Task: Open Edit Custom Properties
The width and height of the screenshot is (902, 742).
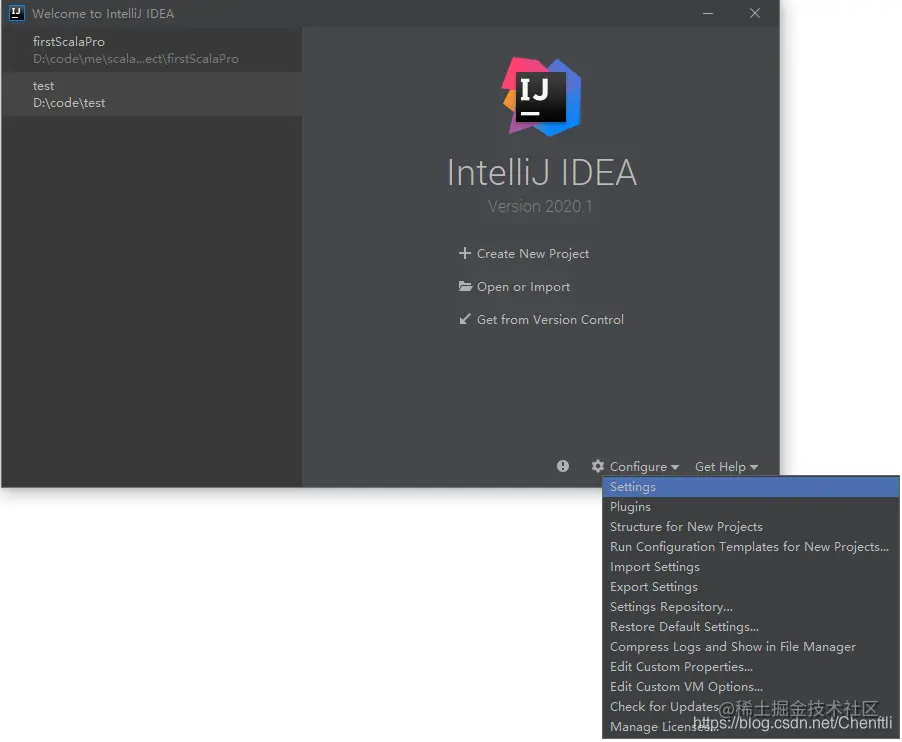Action: (751, 667)
